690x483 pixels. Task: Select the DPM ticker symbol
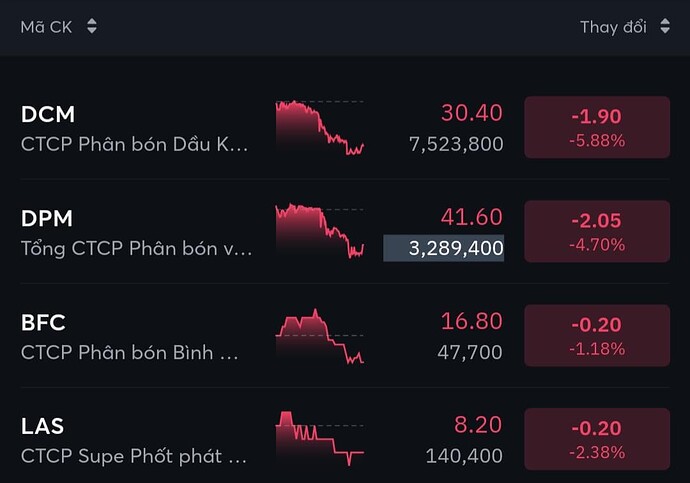click(47, 218)
